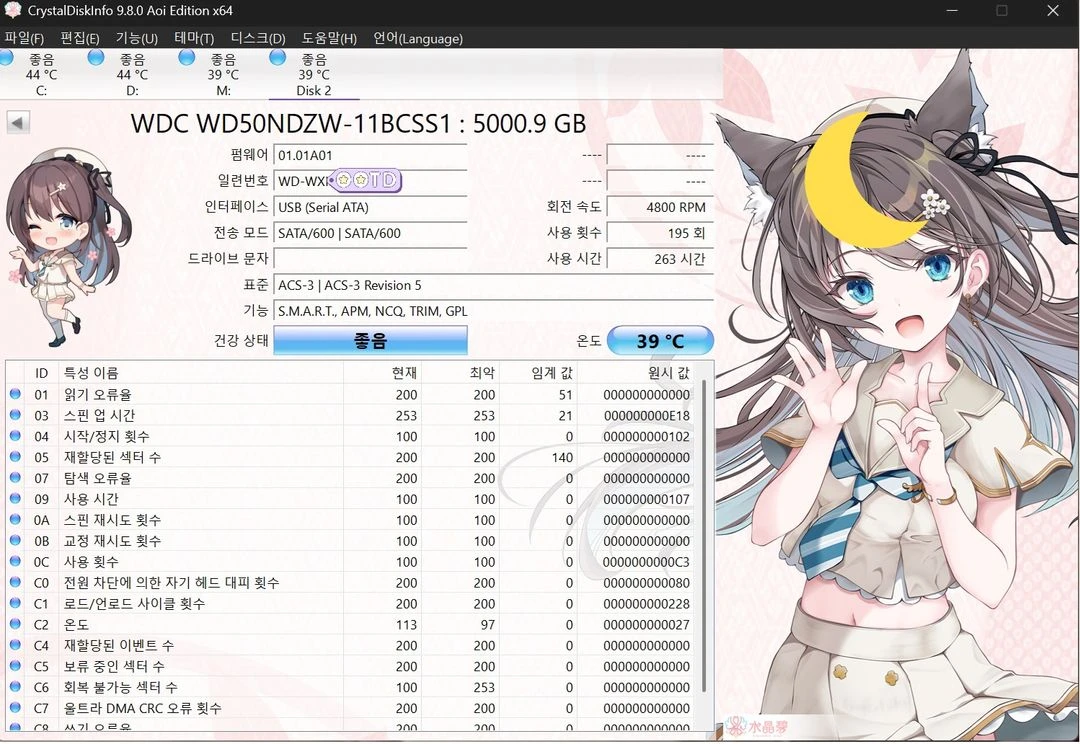Click the ID column header
The height and width of the screenshot is (744, 1080).
point(41,373)
